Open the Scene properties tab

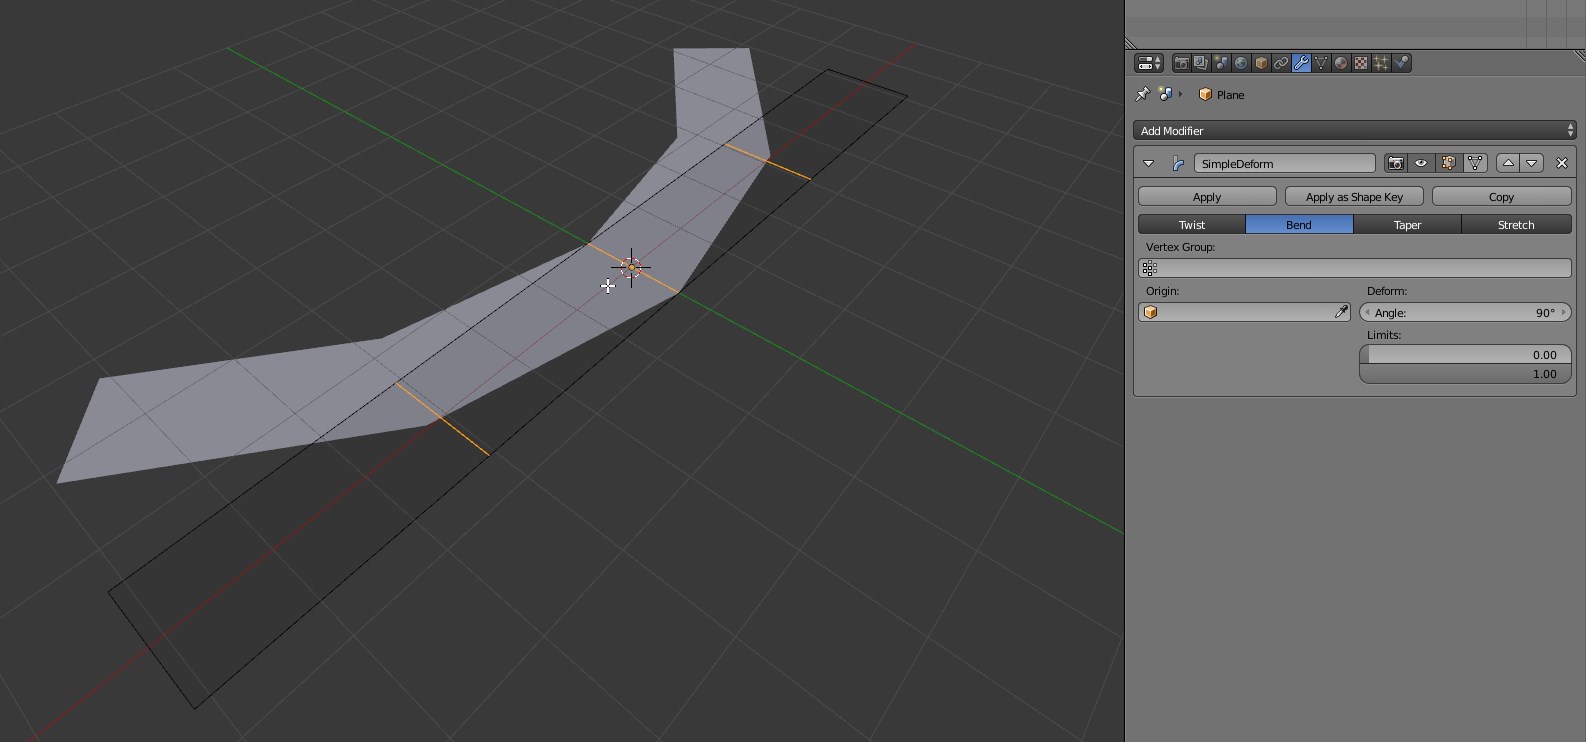1221,63
